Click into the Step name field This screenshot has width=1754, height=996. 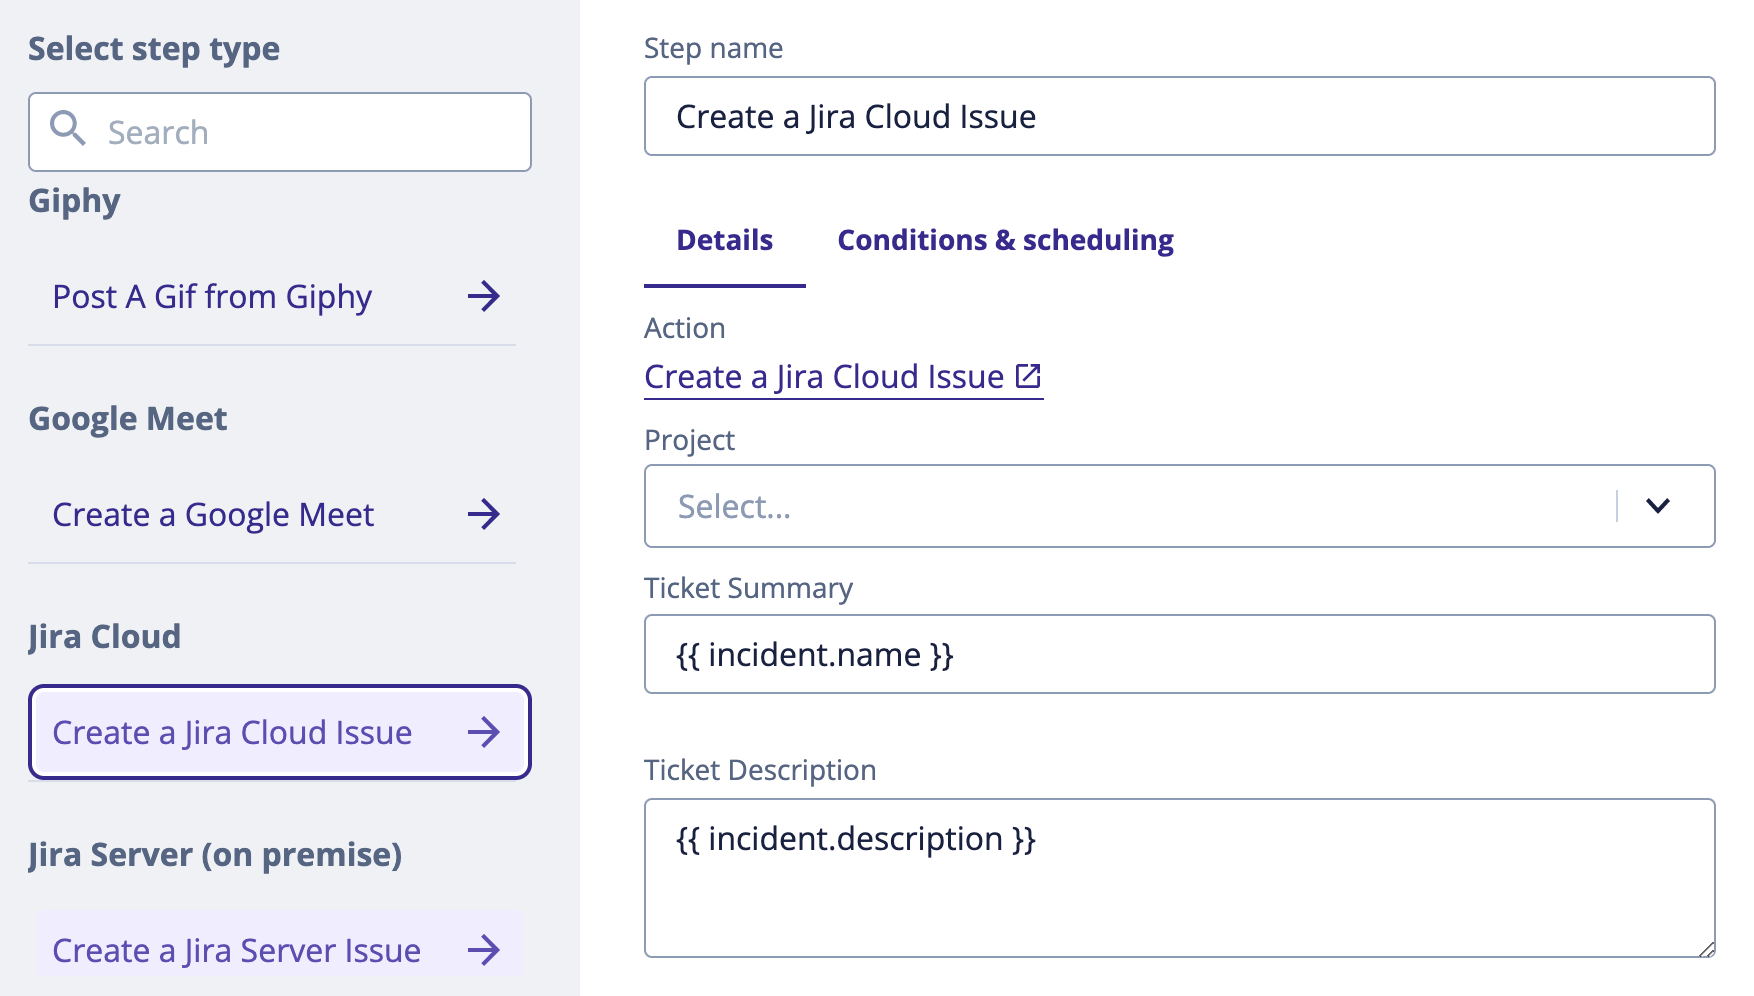point(1179,116)
